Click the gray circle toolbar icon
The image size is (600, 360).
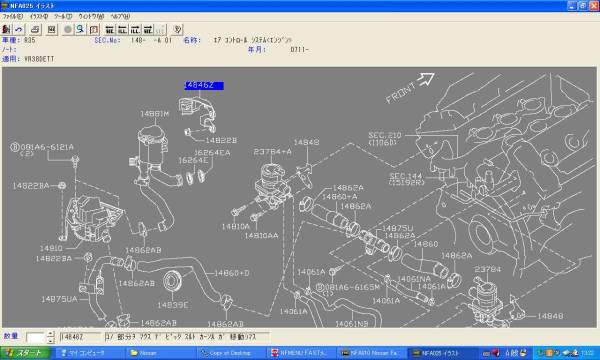67,29
